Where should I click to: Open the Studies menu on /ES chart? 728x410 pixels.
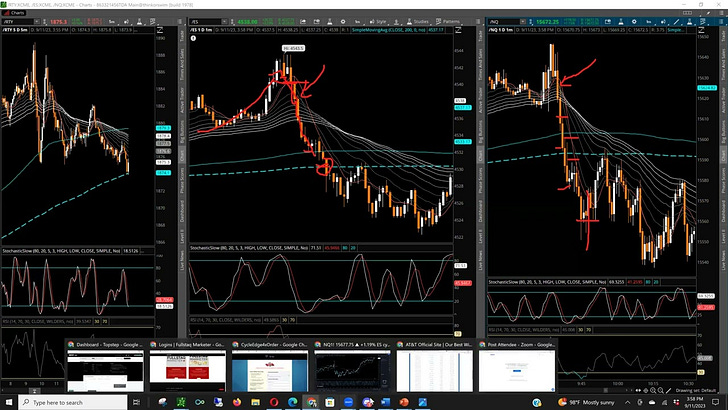418,21
